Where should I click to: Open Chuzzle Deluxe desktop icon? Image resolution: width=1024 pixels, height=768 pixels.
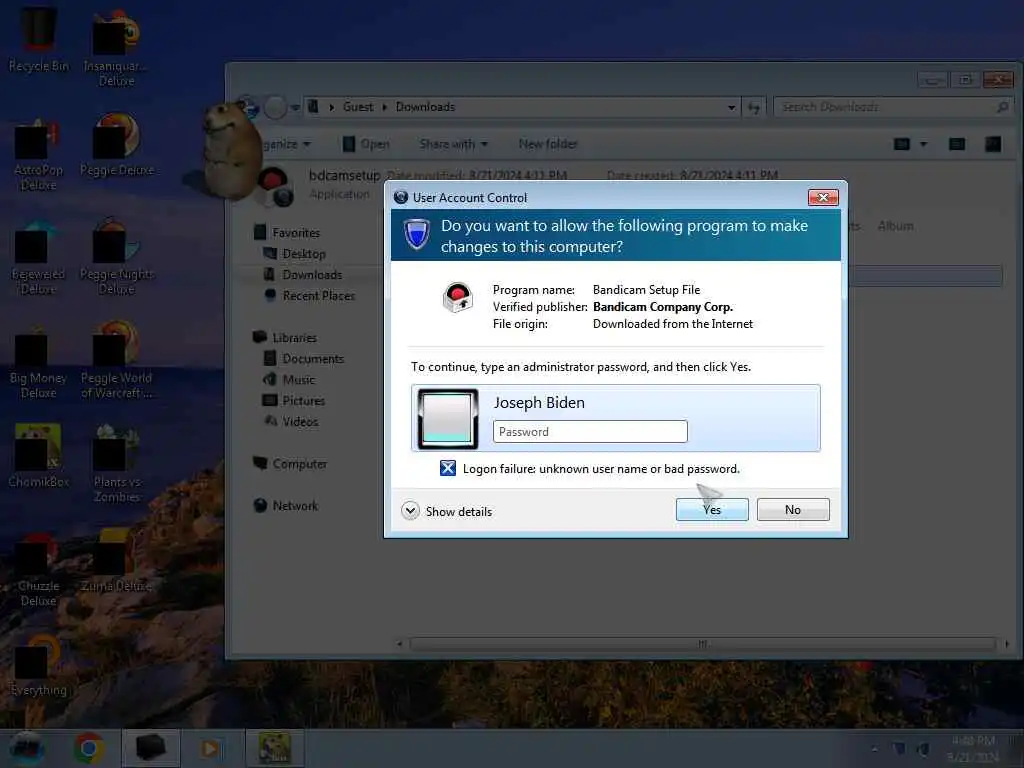click(39, 571)
